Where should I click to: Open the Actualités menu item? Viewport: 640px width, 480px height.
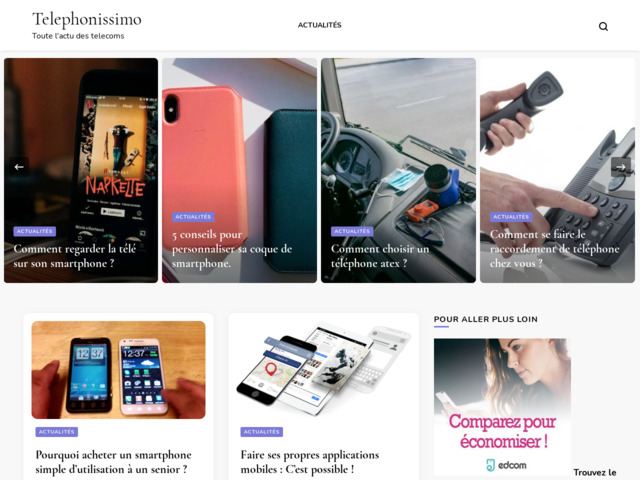point(320,25)
